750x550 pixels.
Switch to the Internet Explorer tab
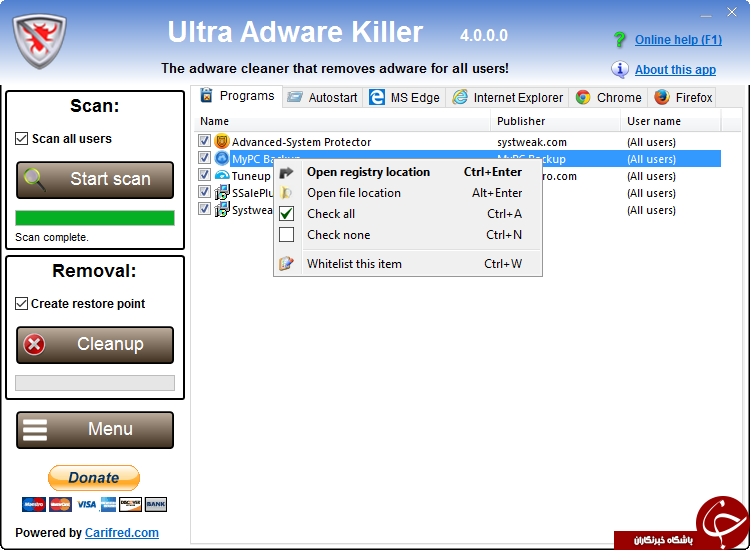(507, 98)
